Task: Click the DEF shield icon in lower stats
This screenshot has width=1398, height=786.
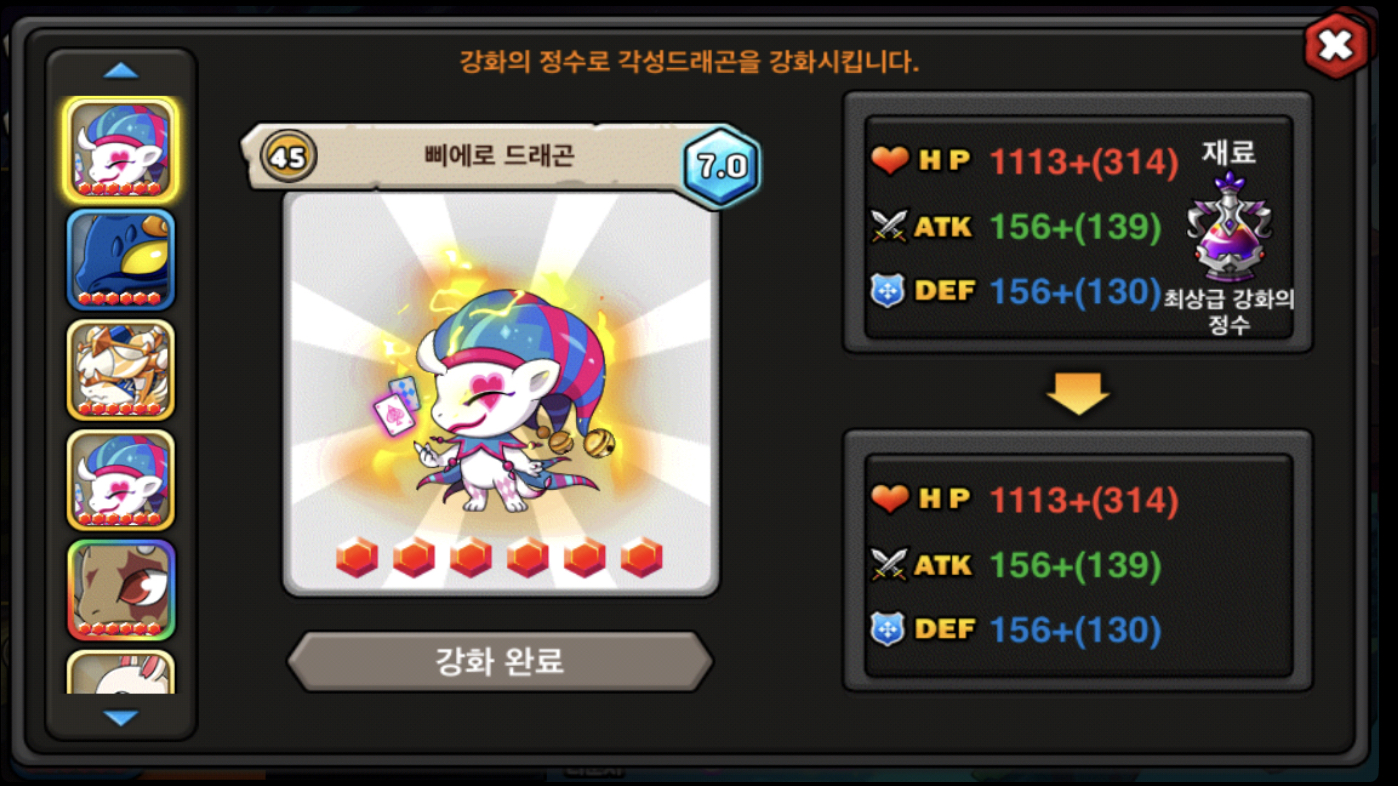Action: point(889,629)
